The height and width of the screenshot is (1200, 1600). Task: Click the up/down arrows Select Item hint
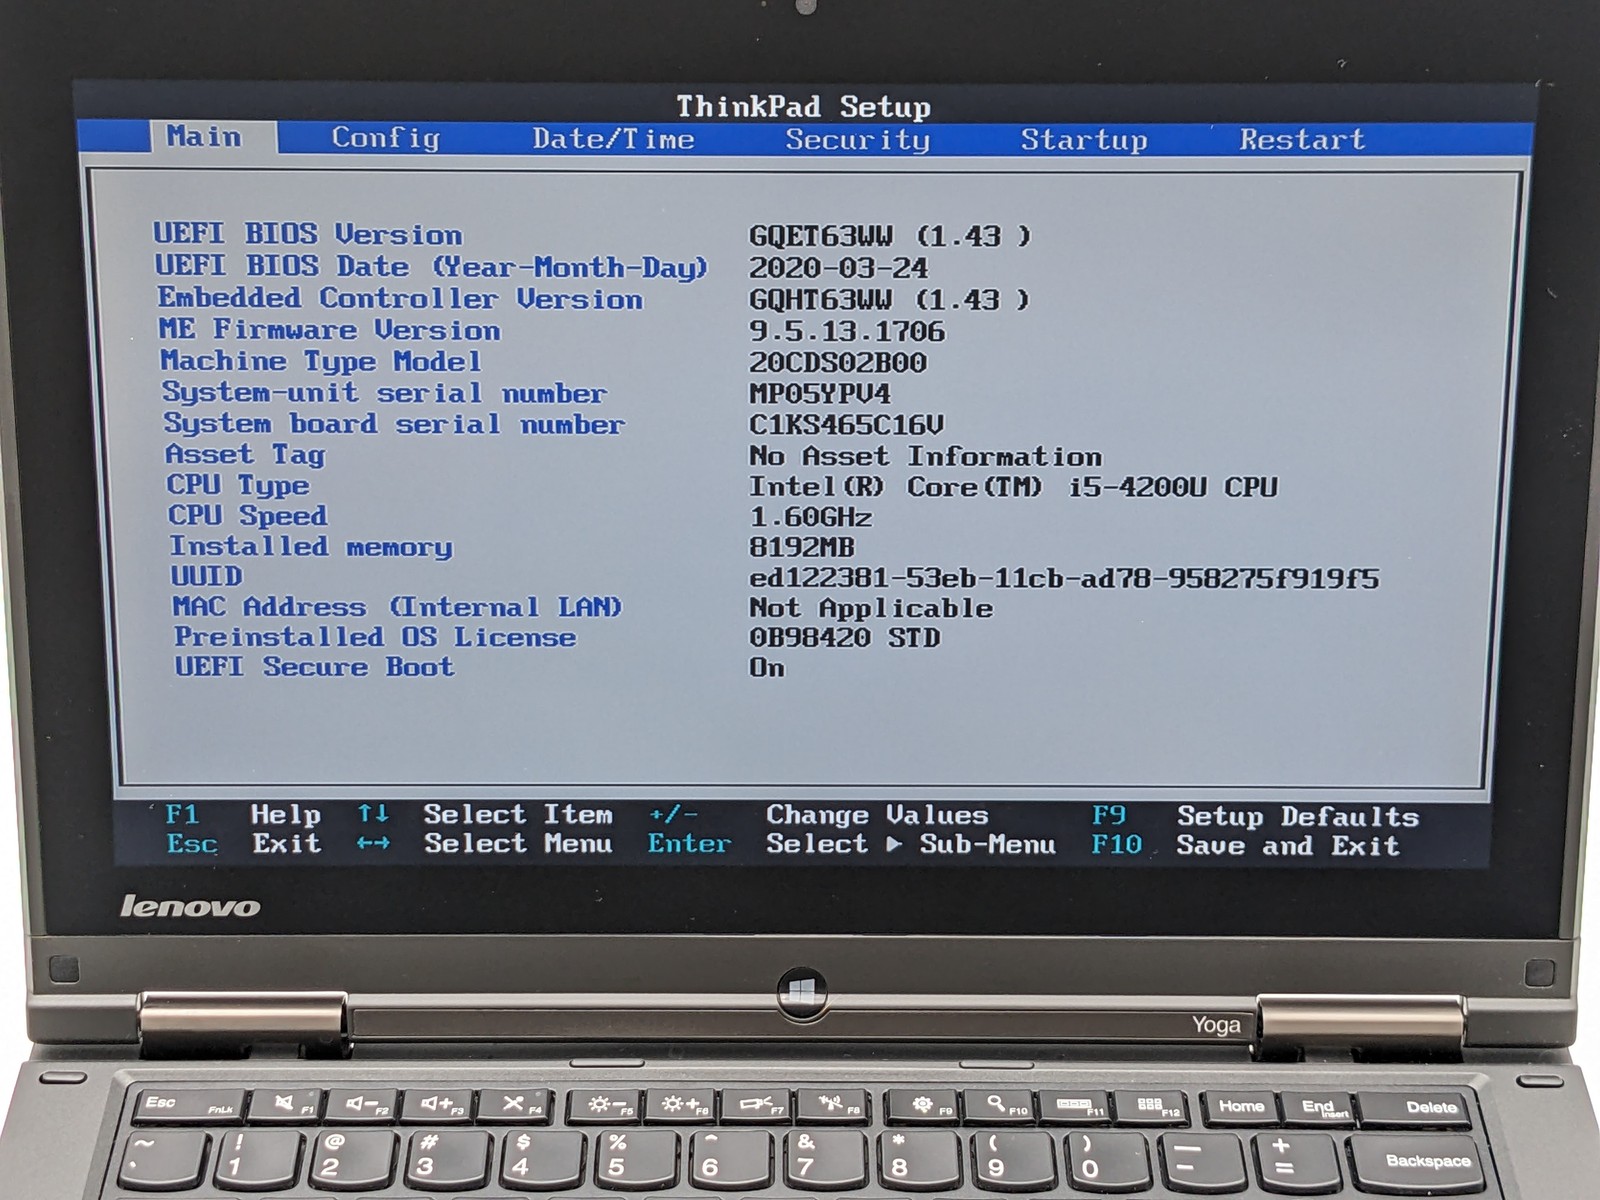click(x=485, y=815)
